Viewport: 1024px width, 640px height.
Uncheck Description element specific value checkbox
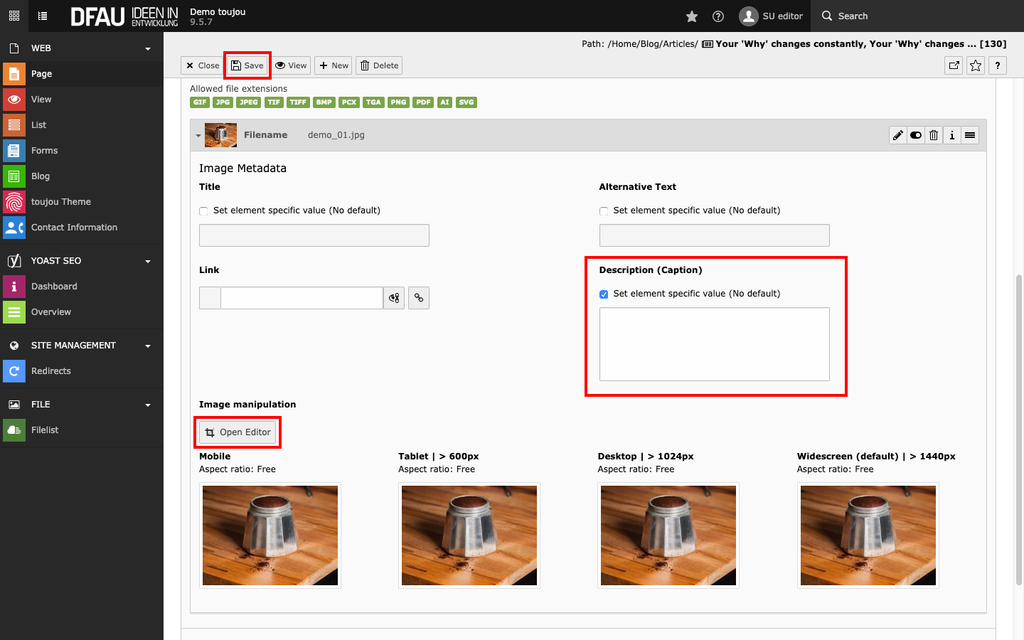(604, 294)
